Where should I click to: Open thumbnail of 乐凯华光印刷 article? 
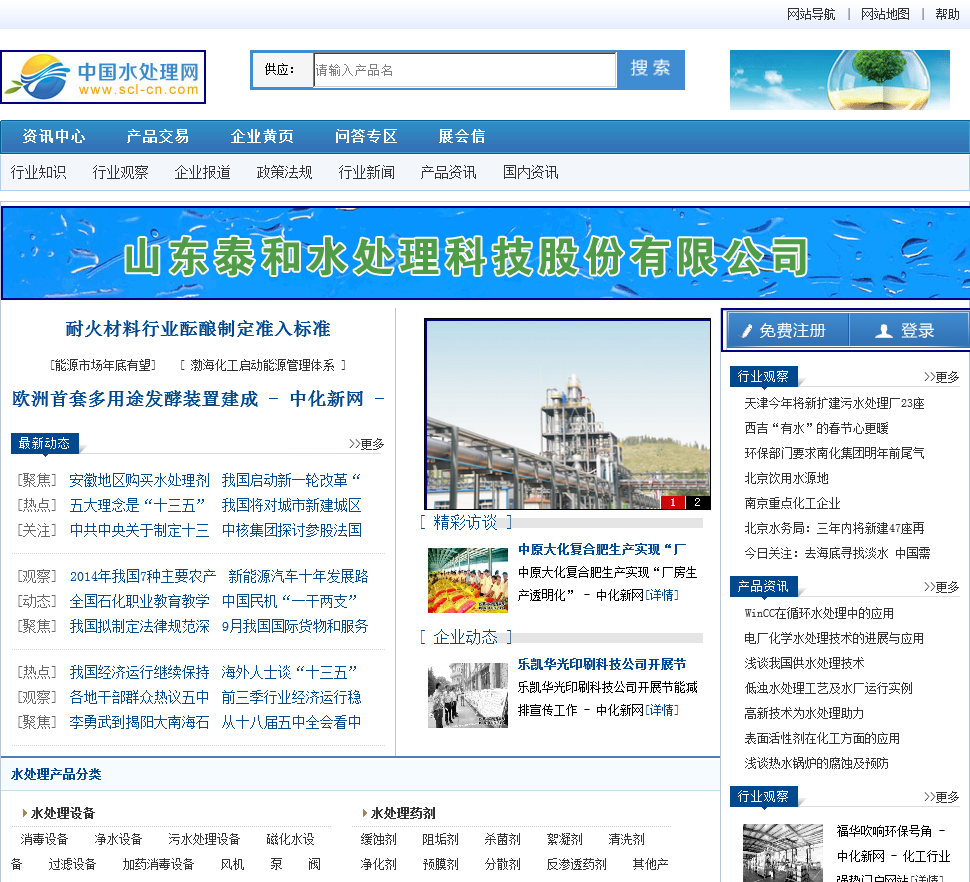pos(468,695)
